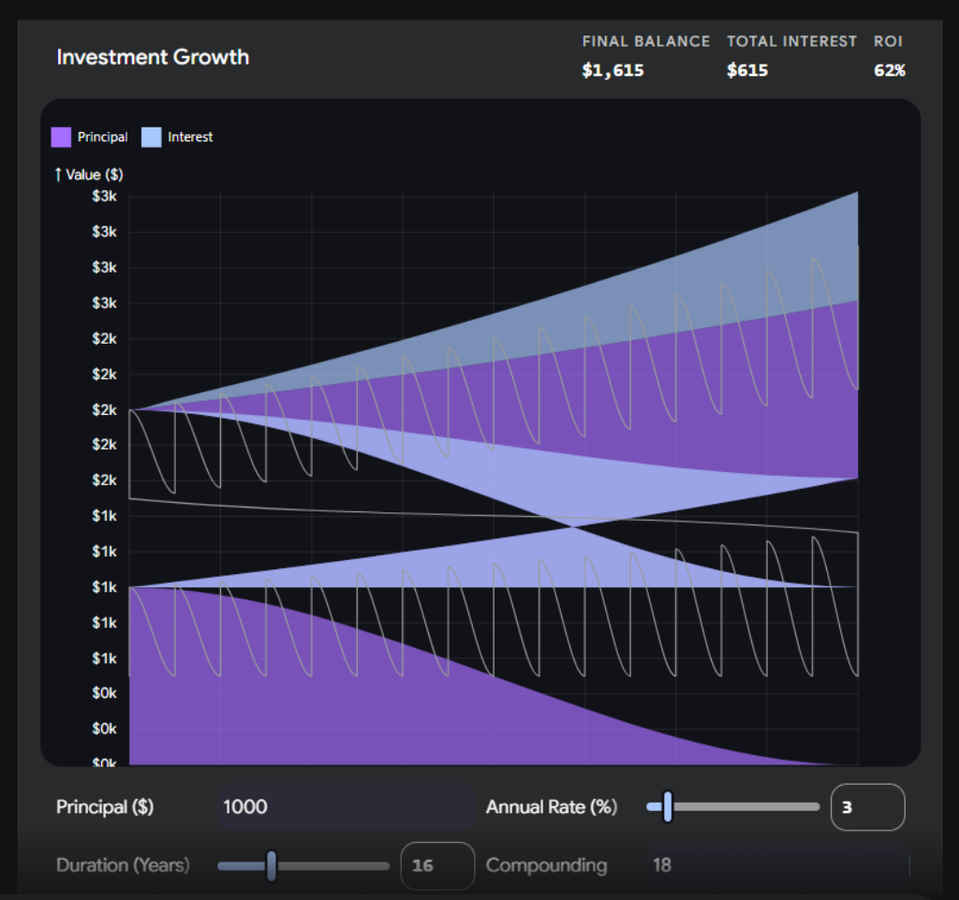Click the Annual Rate (%) label

[551, 807]
